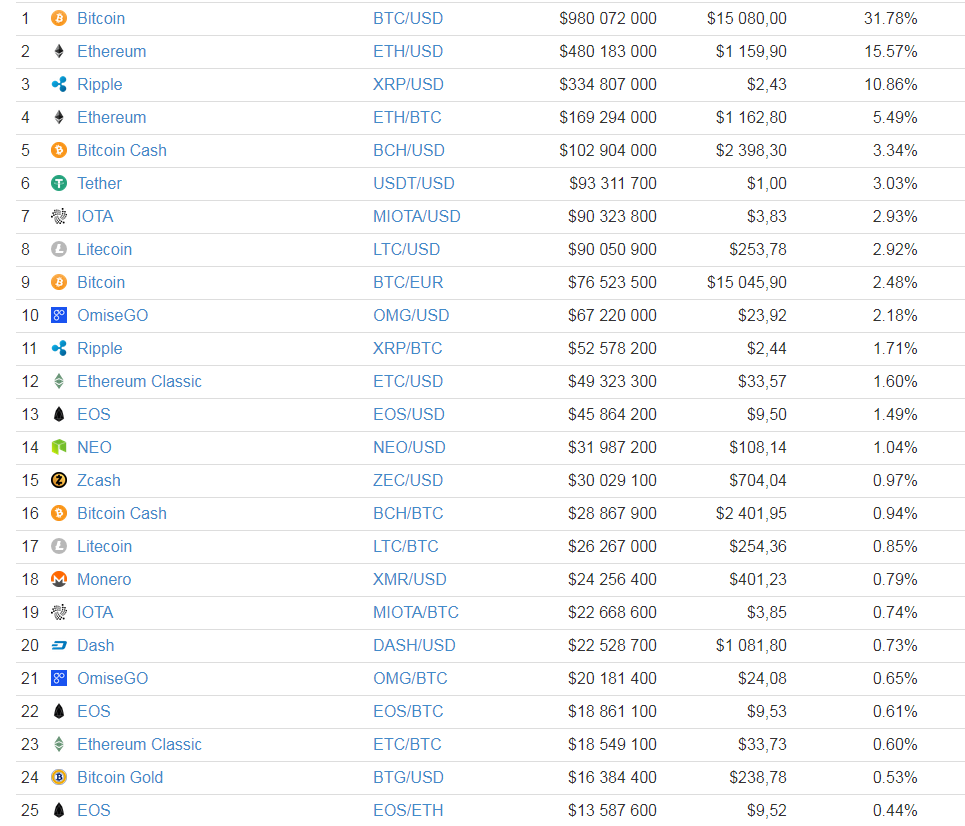
Task: Select the volume value $93 311 700
Action: [612, 183]
